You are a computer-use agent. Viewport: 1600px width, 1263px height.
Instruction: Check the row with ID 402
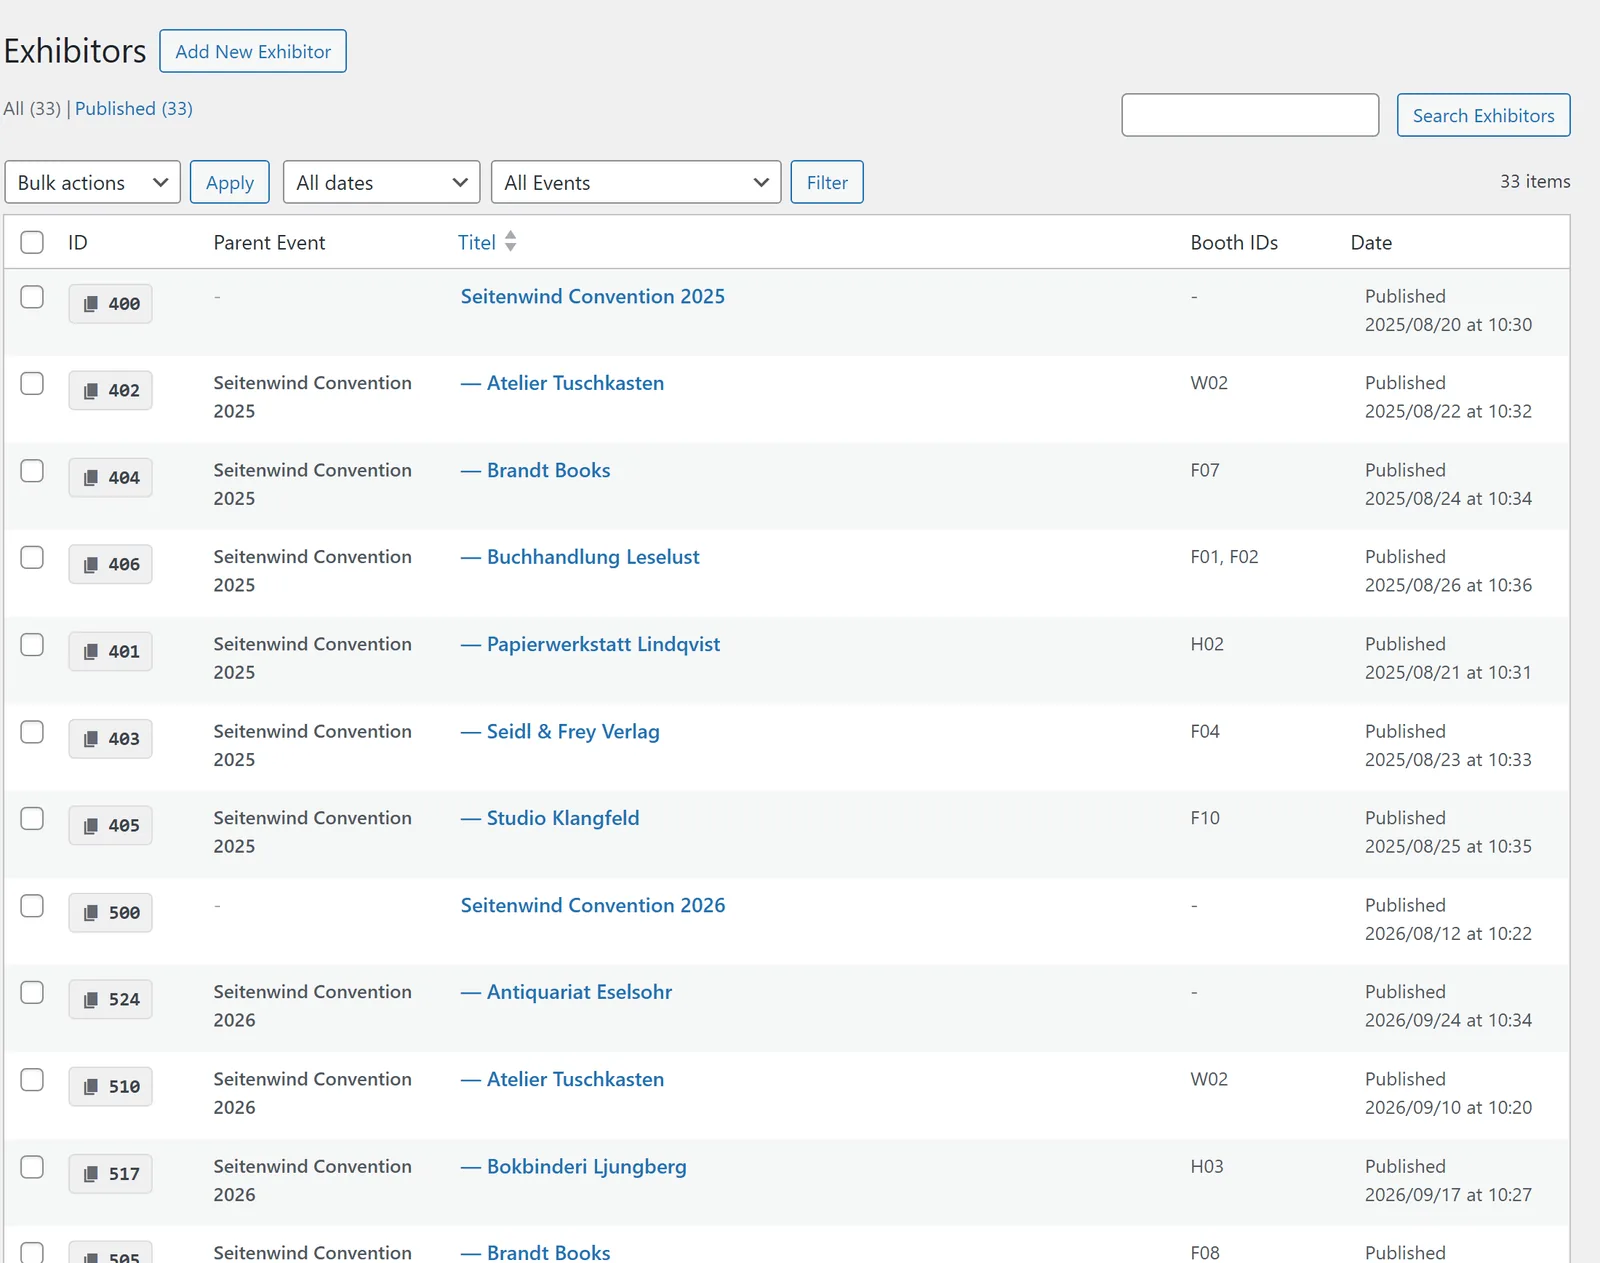coord(32,384)
